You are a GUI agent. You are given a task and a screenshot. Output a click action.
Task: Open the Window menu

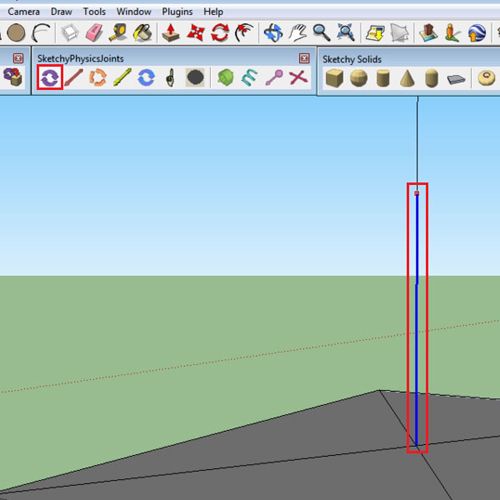pyautogui.click(x=134, y=12)
